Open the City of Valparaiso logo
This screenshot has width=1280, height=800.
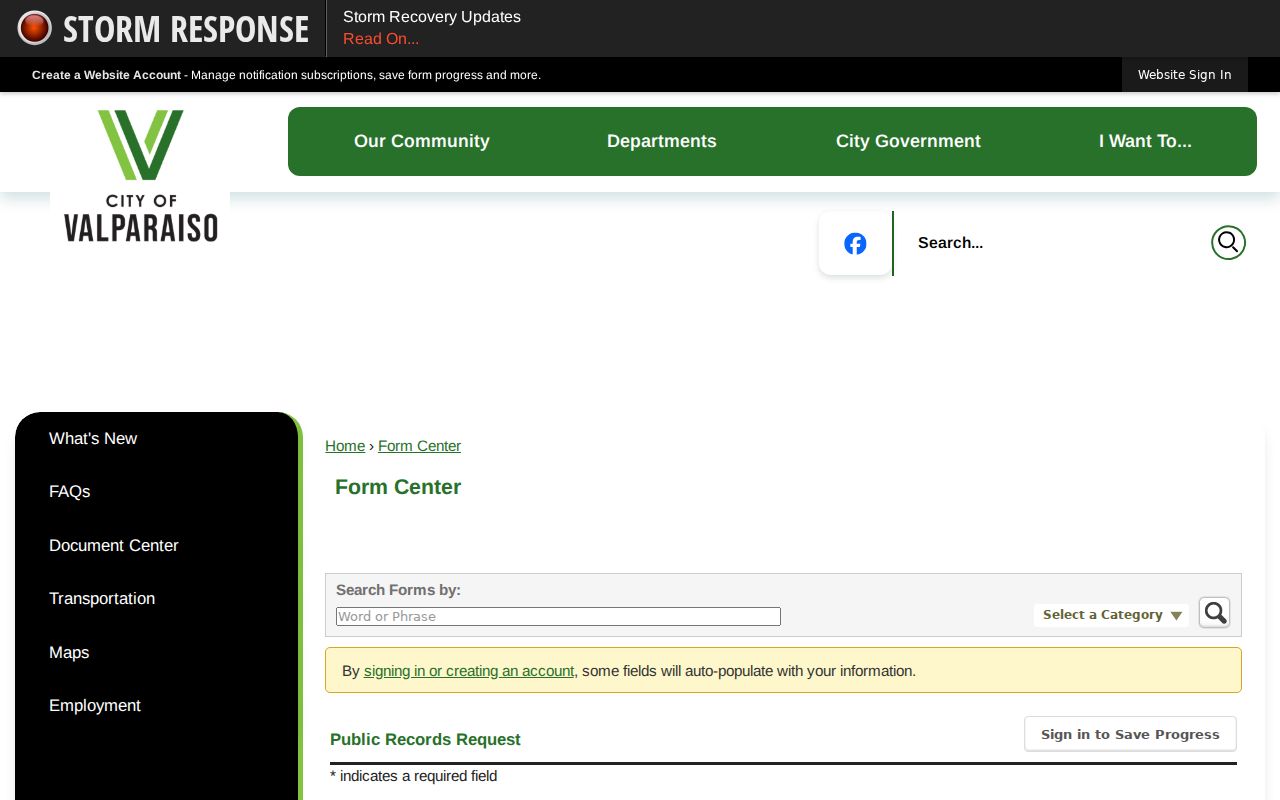click(x=140, y=176)
